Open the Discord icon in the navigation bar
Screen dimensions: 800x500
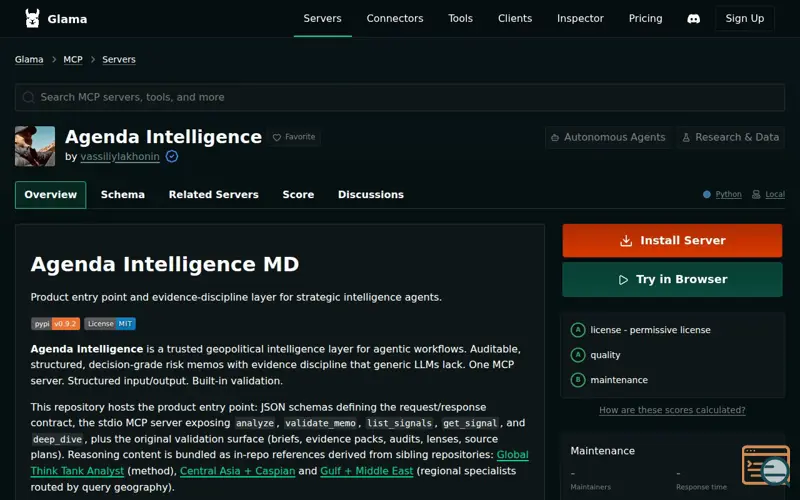click(x=693, y=19)
